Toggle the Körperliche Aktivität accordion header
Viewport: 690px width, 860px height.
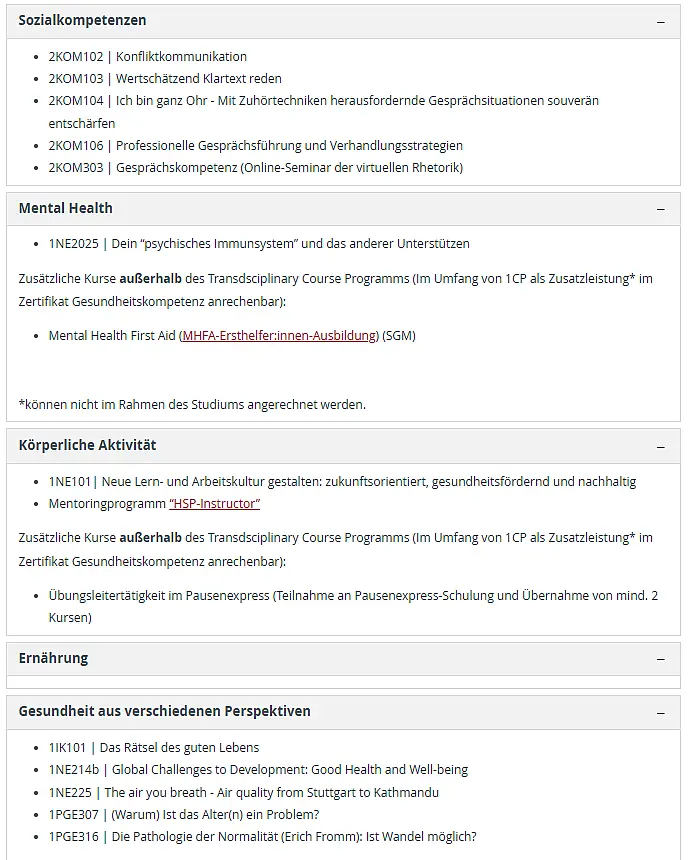click(343, 446)
